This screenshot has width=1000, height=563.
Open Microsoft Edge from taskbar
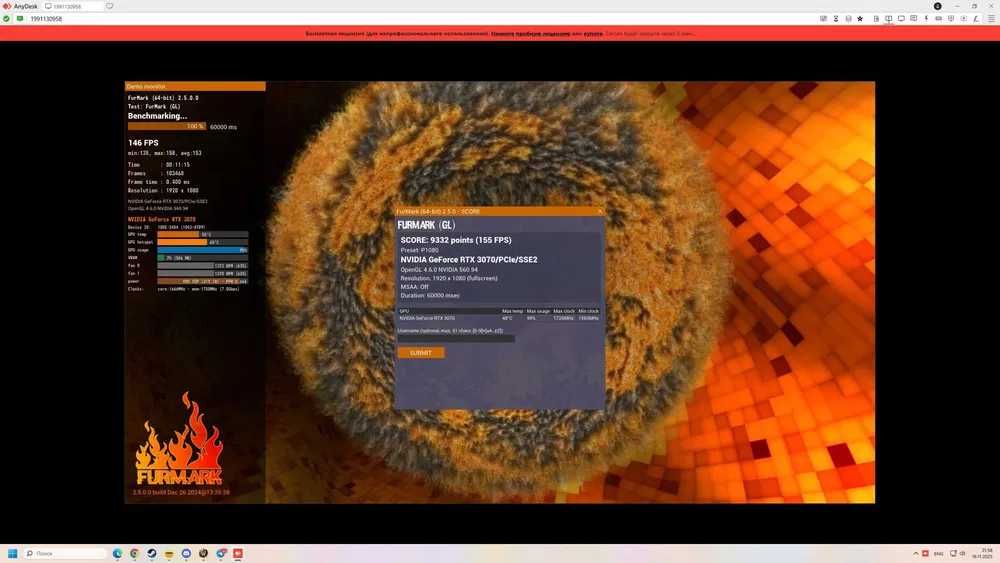(117, 553)
